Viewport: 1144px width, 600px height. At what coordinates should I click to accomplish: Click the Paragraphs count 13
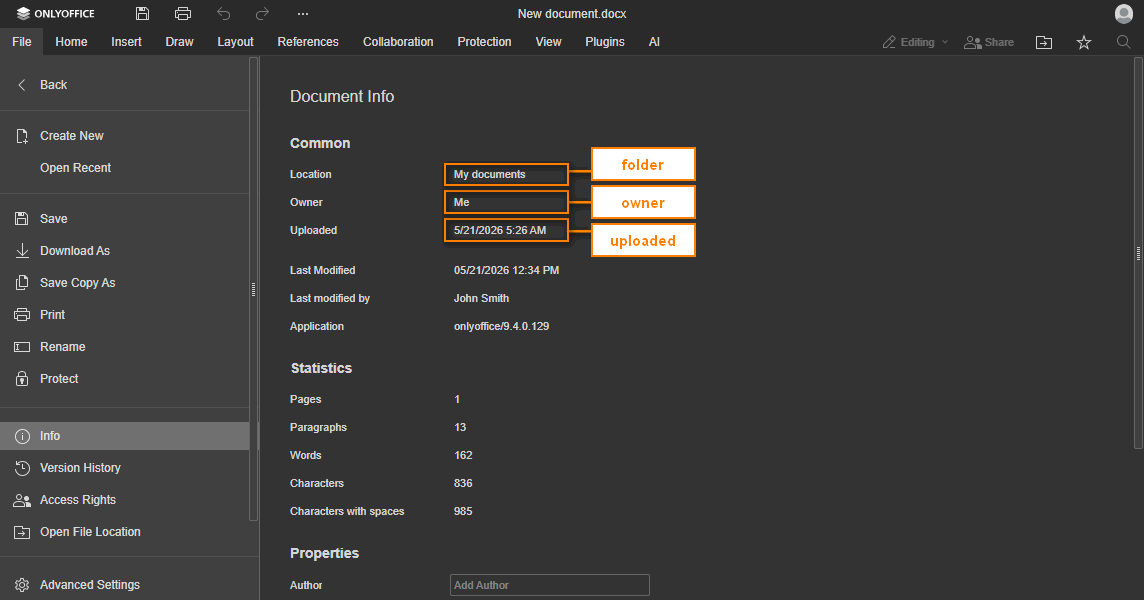click(460, 428)
